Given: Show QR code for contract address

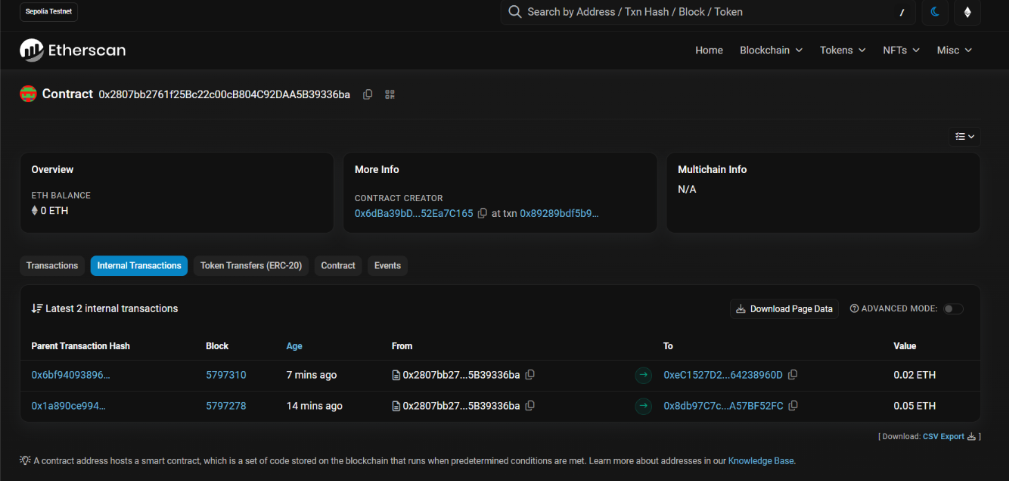Looking at the screenshot, I should coord(389,95).
